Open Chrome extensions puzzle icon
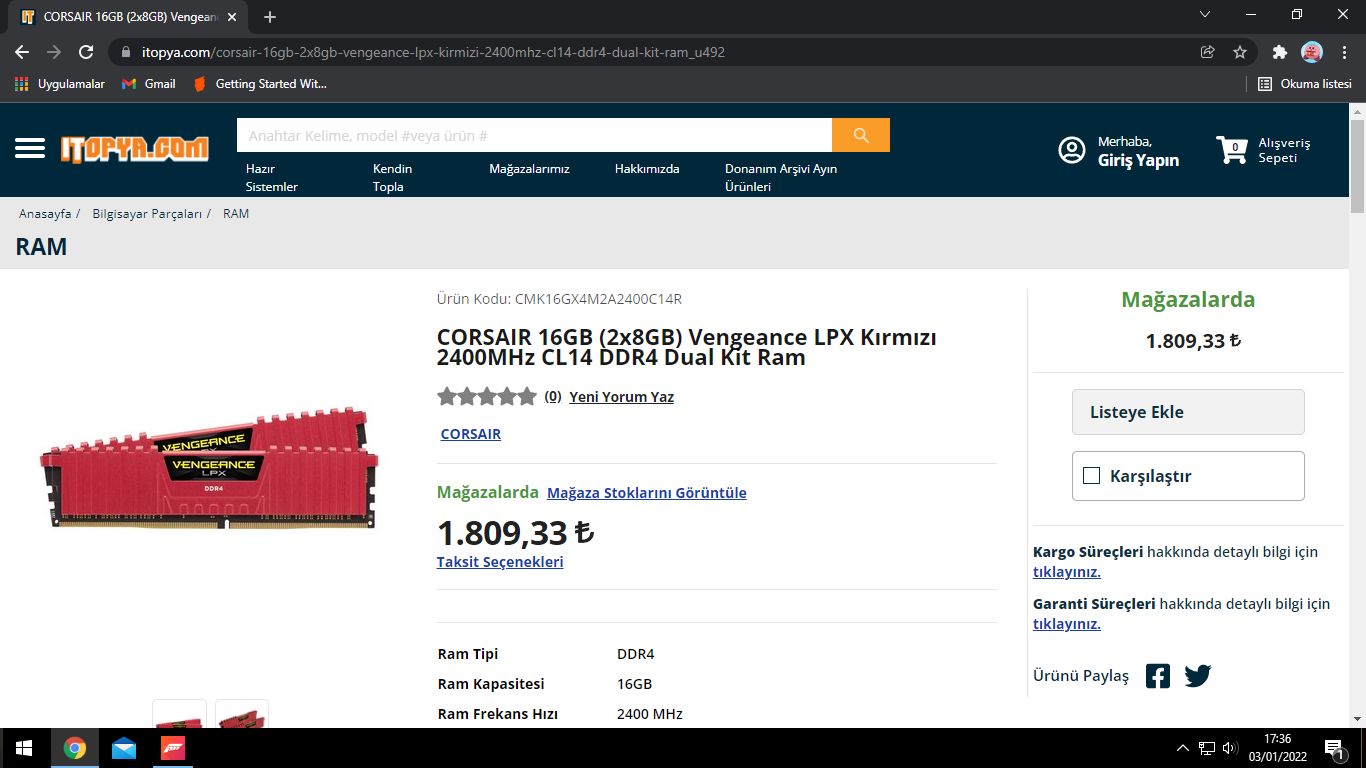Screen dimensions: 1366x768 click(x=1280, y=52)
